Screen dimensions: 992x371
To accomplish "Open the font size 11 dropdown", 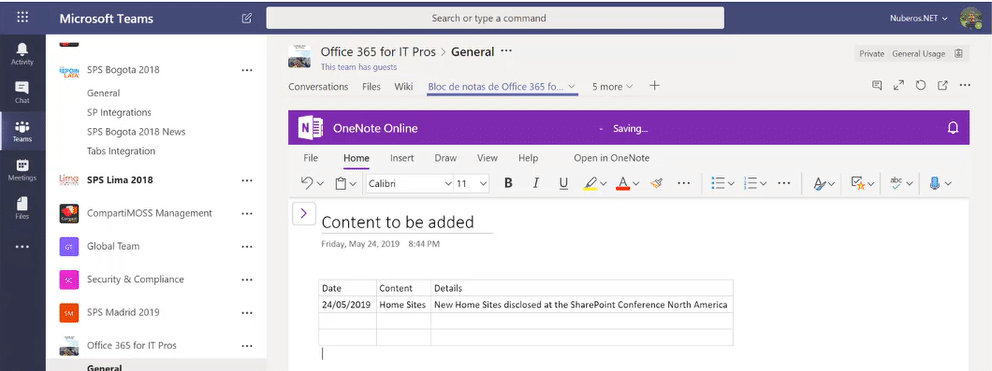I will (x=471, y=184).
